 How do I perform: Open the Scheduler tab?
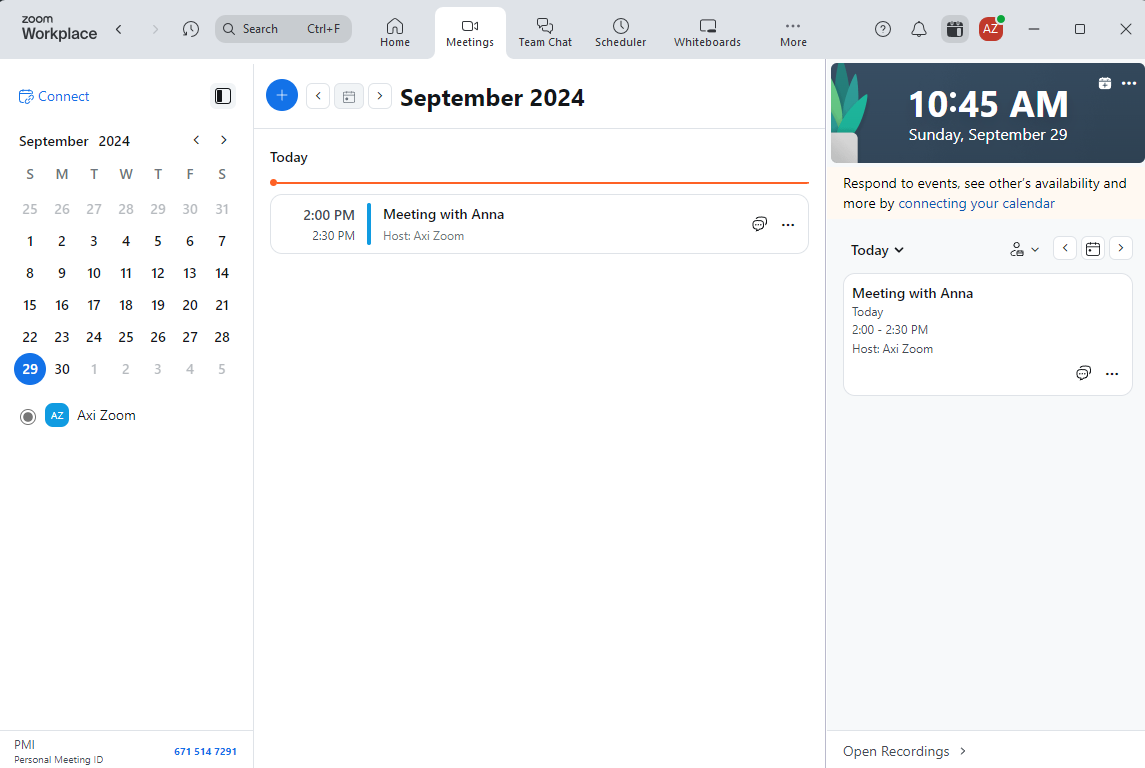coord(620,33)
